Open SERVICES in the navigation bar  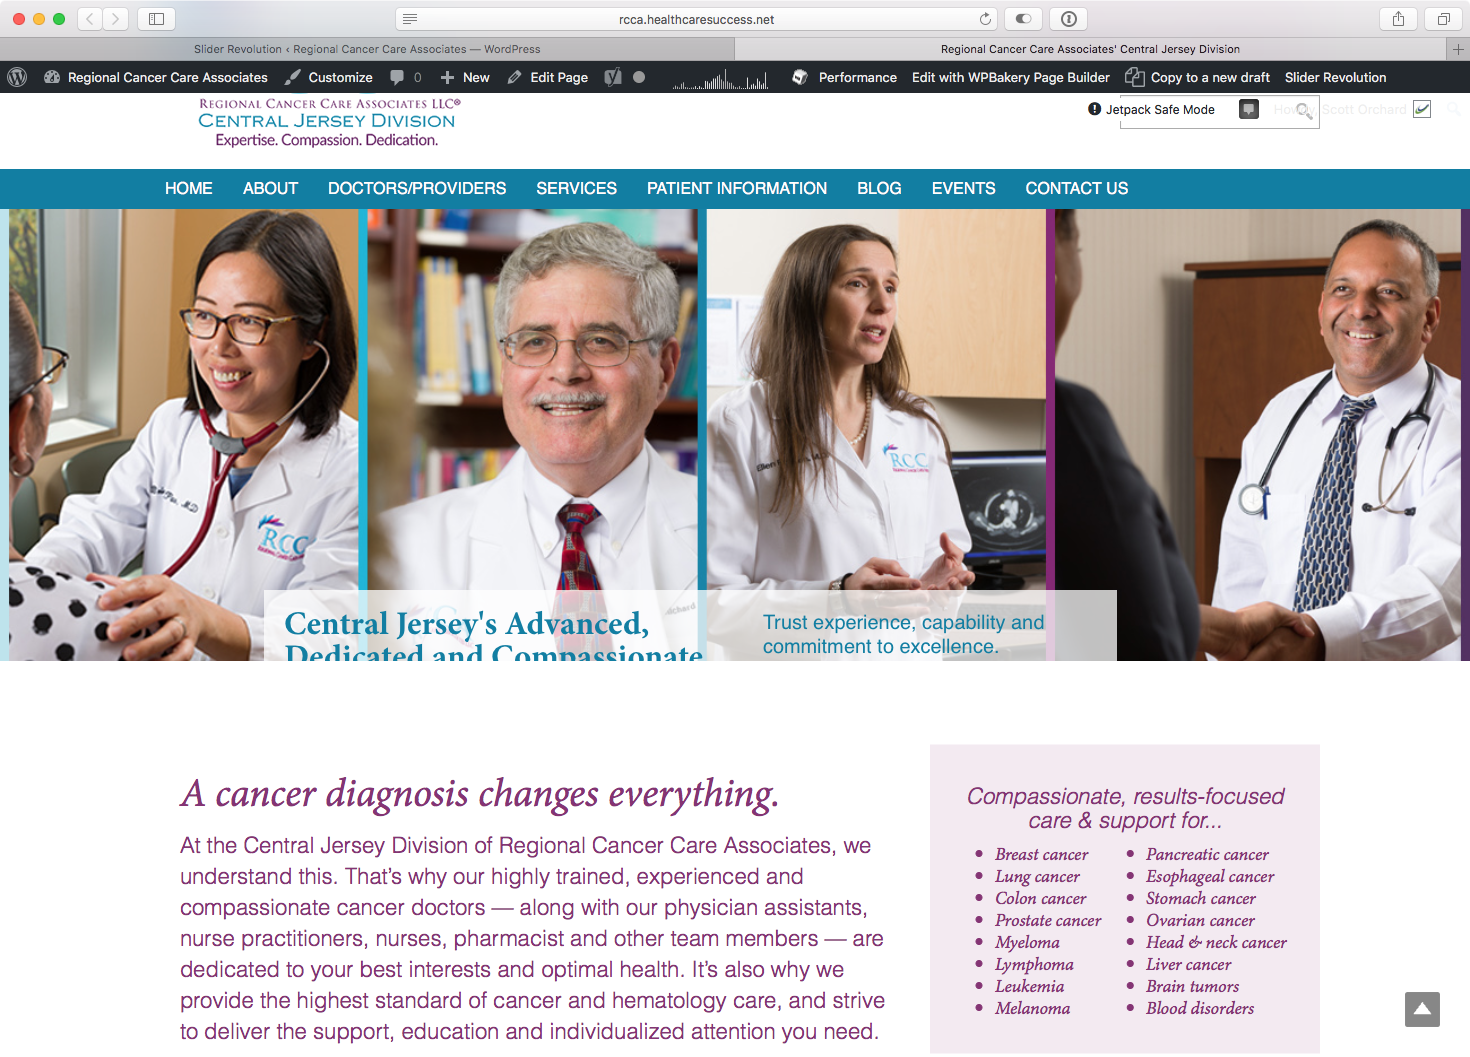pos(576,188)
